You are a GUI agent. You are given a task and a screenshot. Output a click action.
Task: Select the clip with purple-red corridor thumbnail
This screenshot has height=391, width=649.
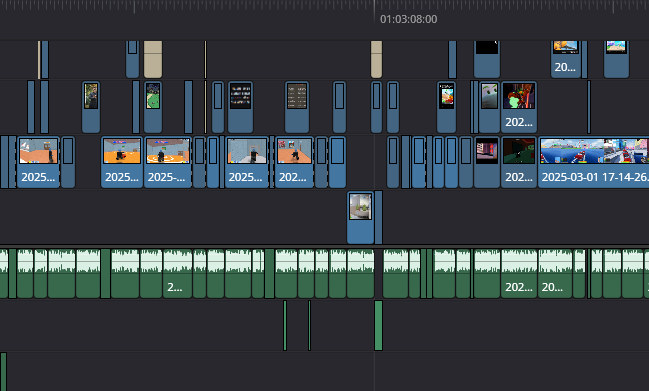click(x=487, y=162)
